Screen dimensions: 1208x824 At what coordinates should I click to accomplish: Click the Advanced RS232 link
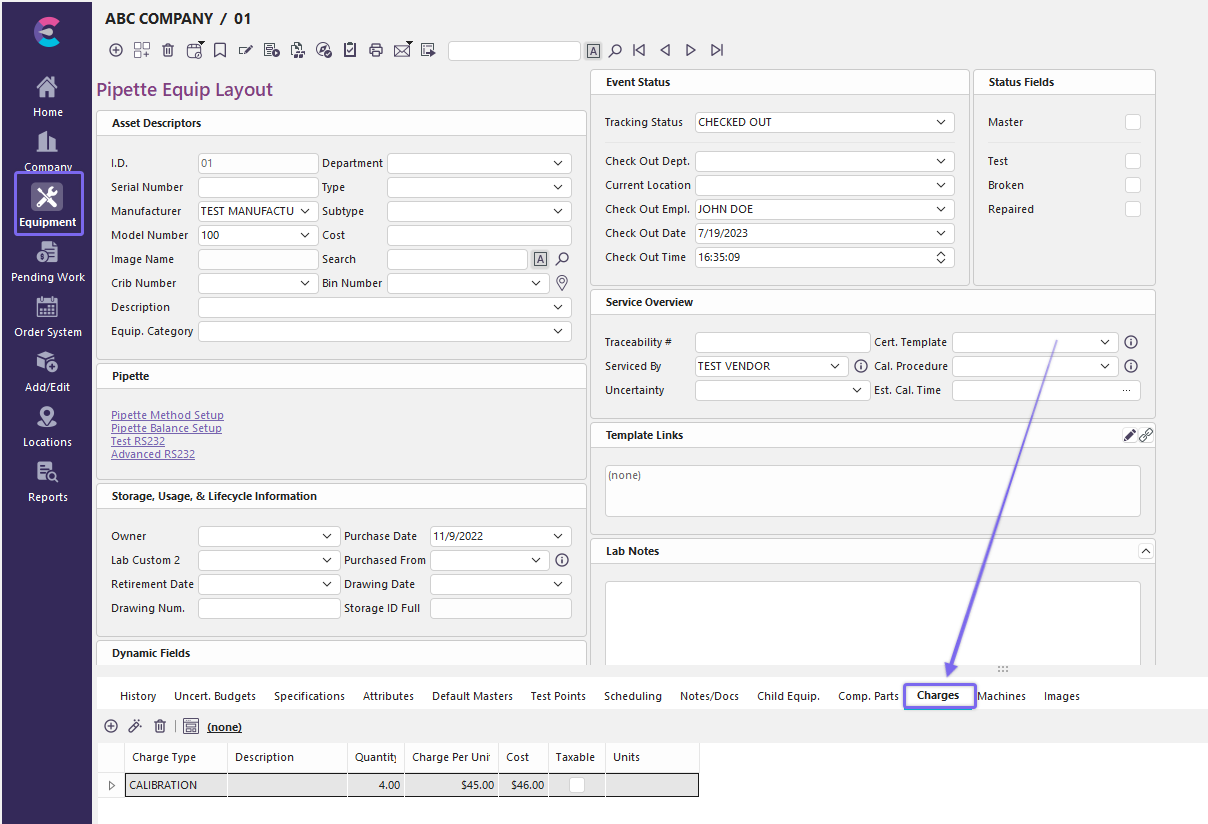pyautogui.click(x=153, y=454)
